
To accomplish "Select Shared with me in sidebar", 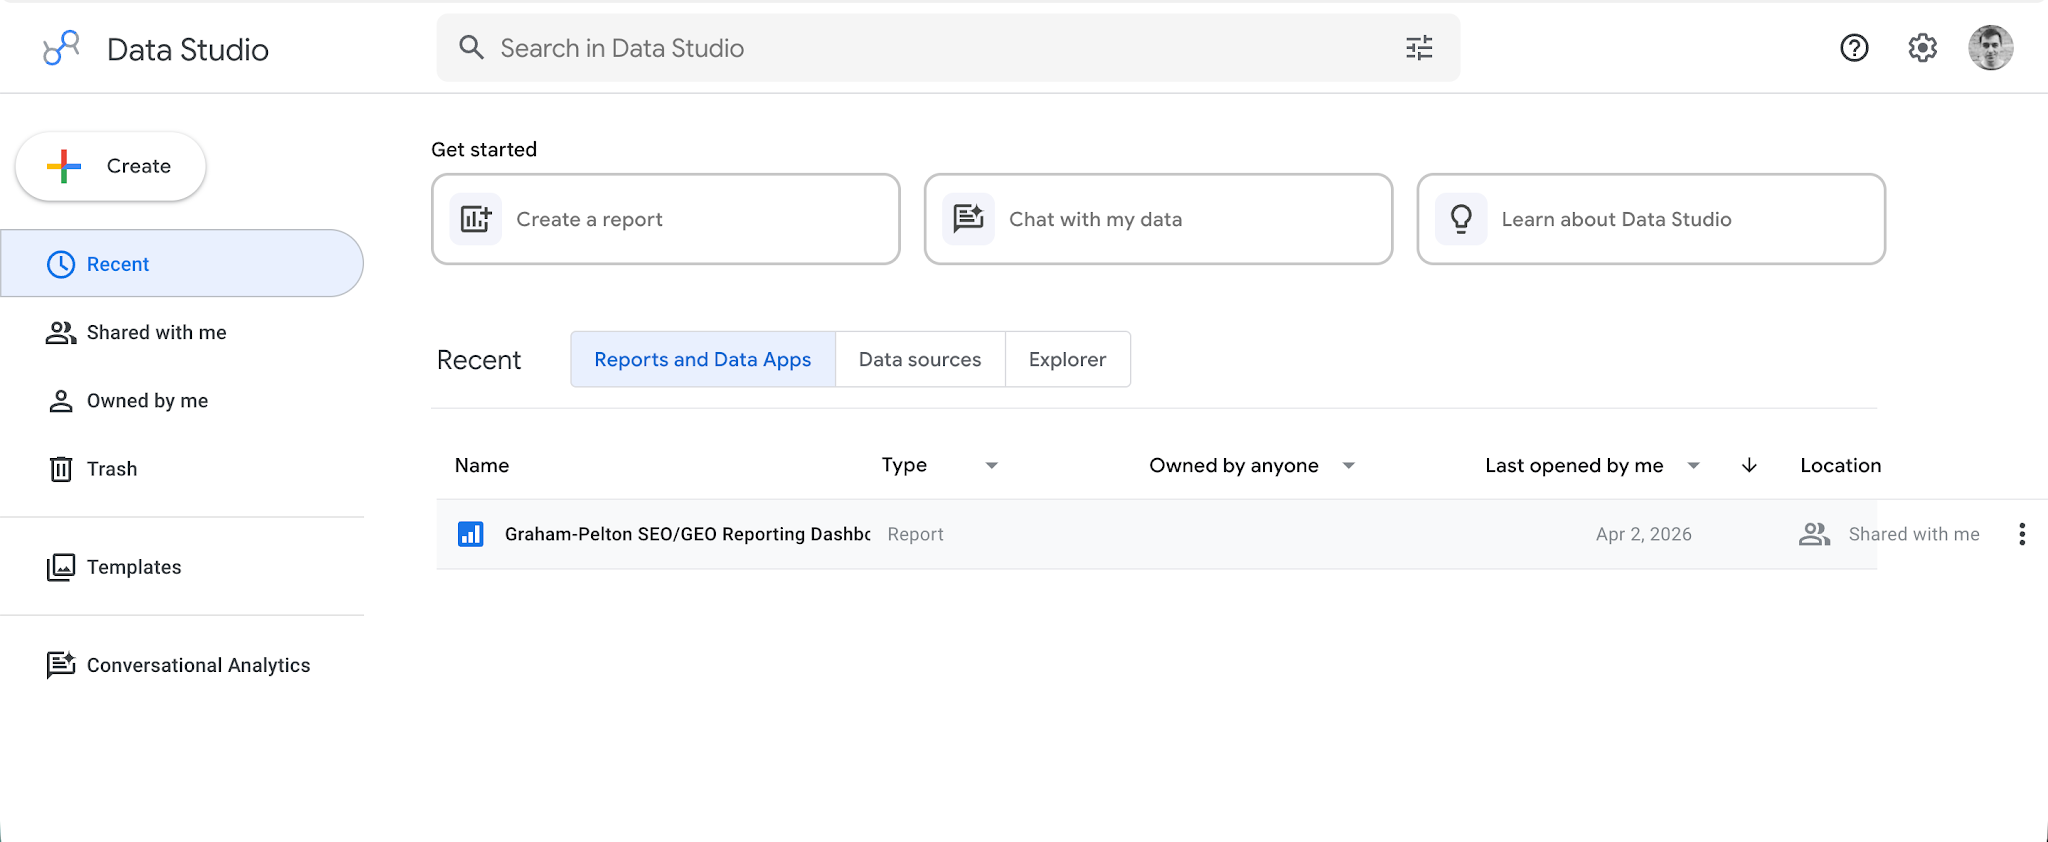I will [x=182, y=333].
